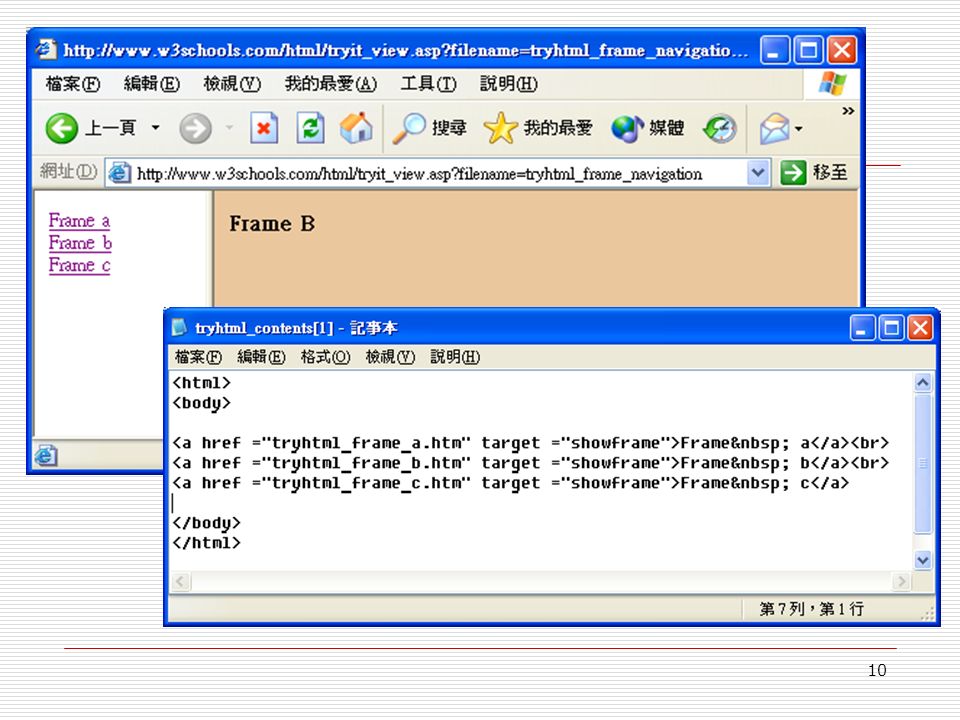960x720 pixels.
Task: Click Notepad horizontal scrollbar left arrow
Action: (x=181, y=581)
